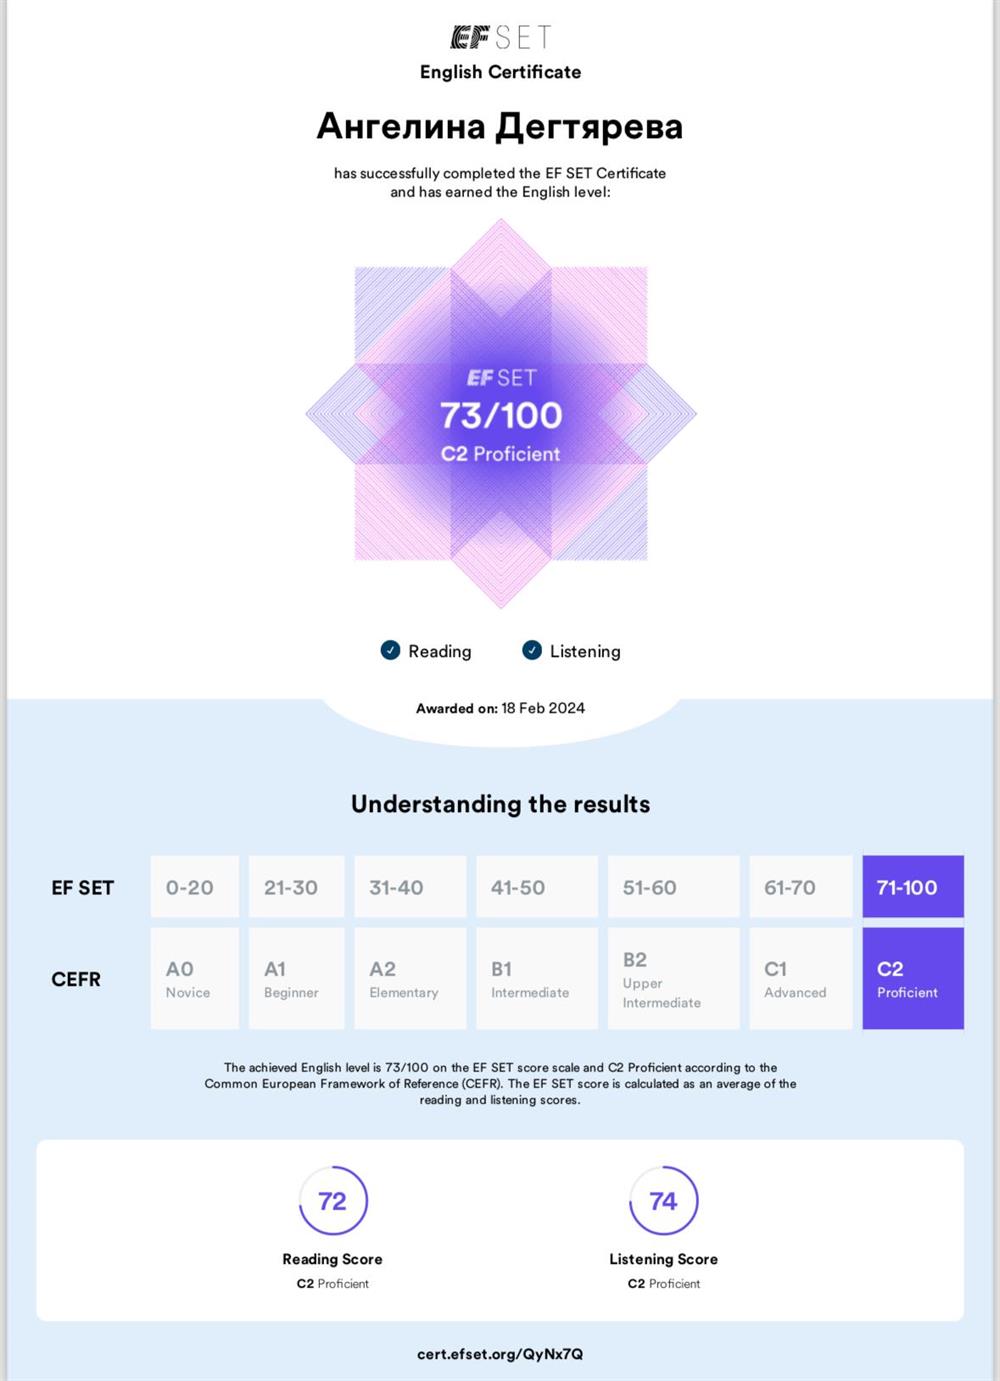Click the 73/100 score badge
1000x1381 pixels.
point(501,414)
